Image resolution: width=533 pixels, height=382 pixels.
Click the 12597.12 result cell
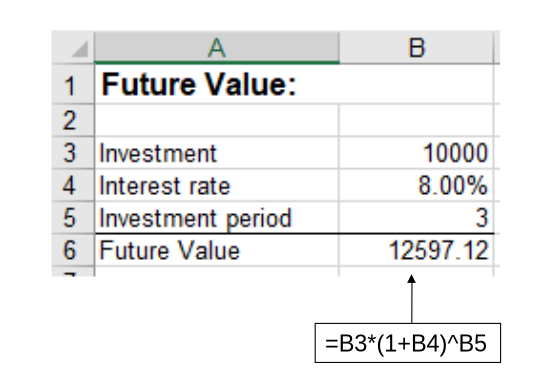[x=416, y=250]
